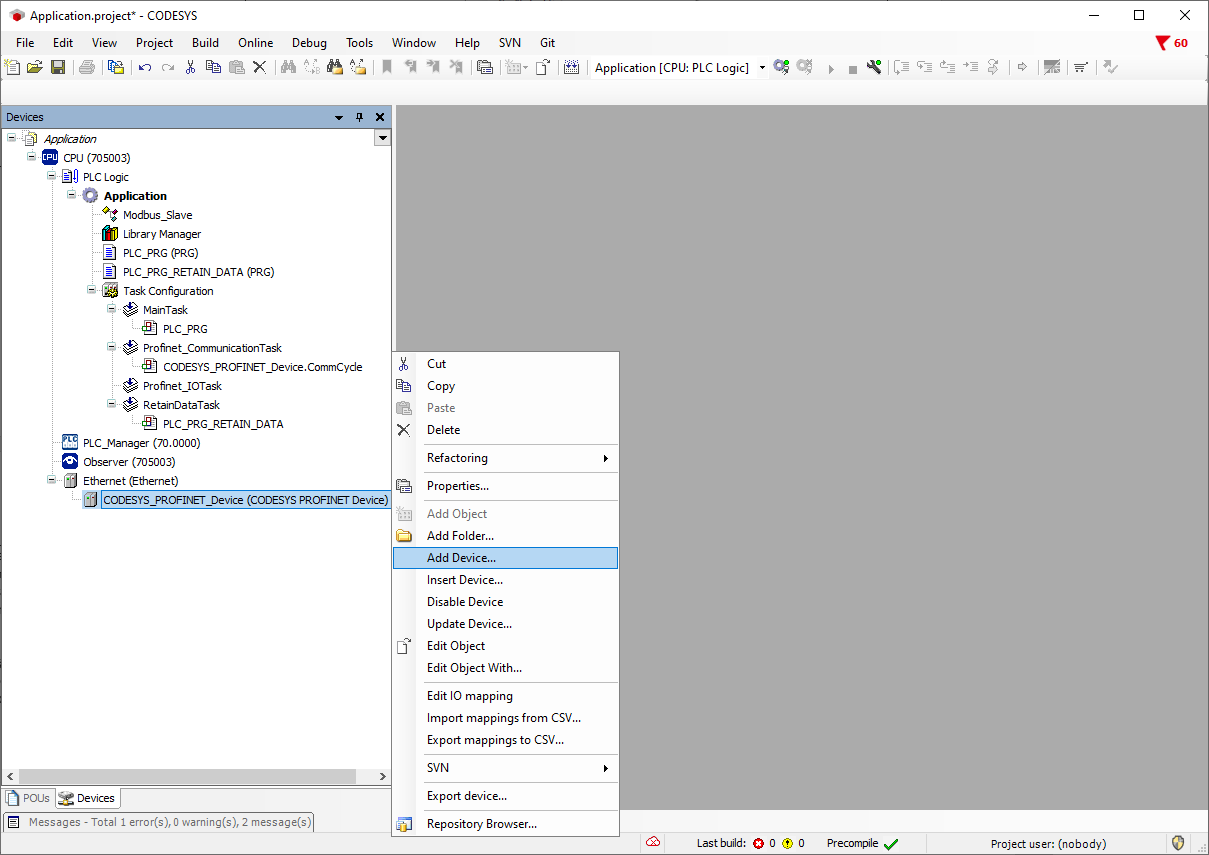
Task: Click the wrench tools toolbar icon
Action: point(874,67)
